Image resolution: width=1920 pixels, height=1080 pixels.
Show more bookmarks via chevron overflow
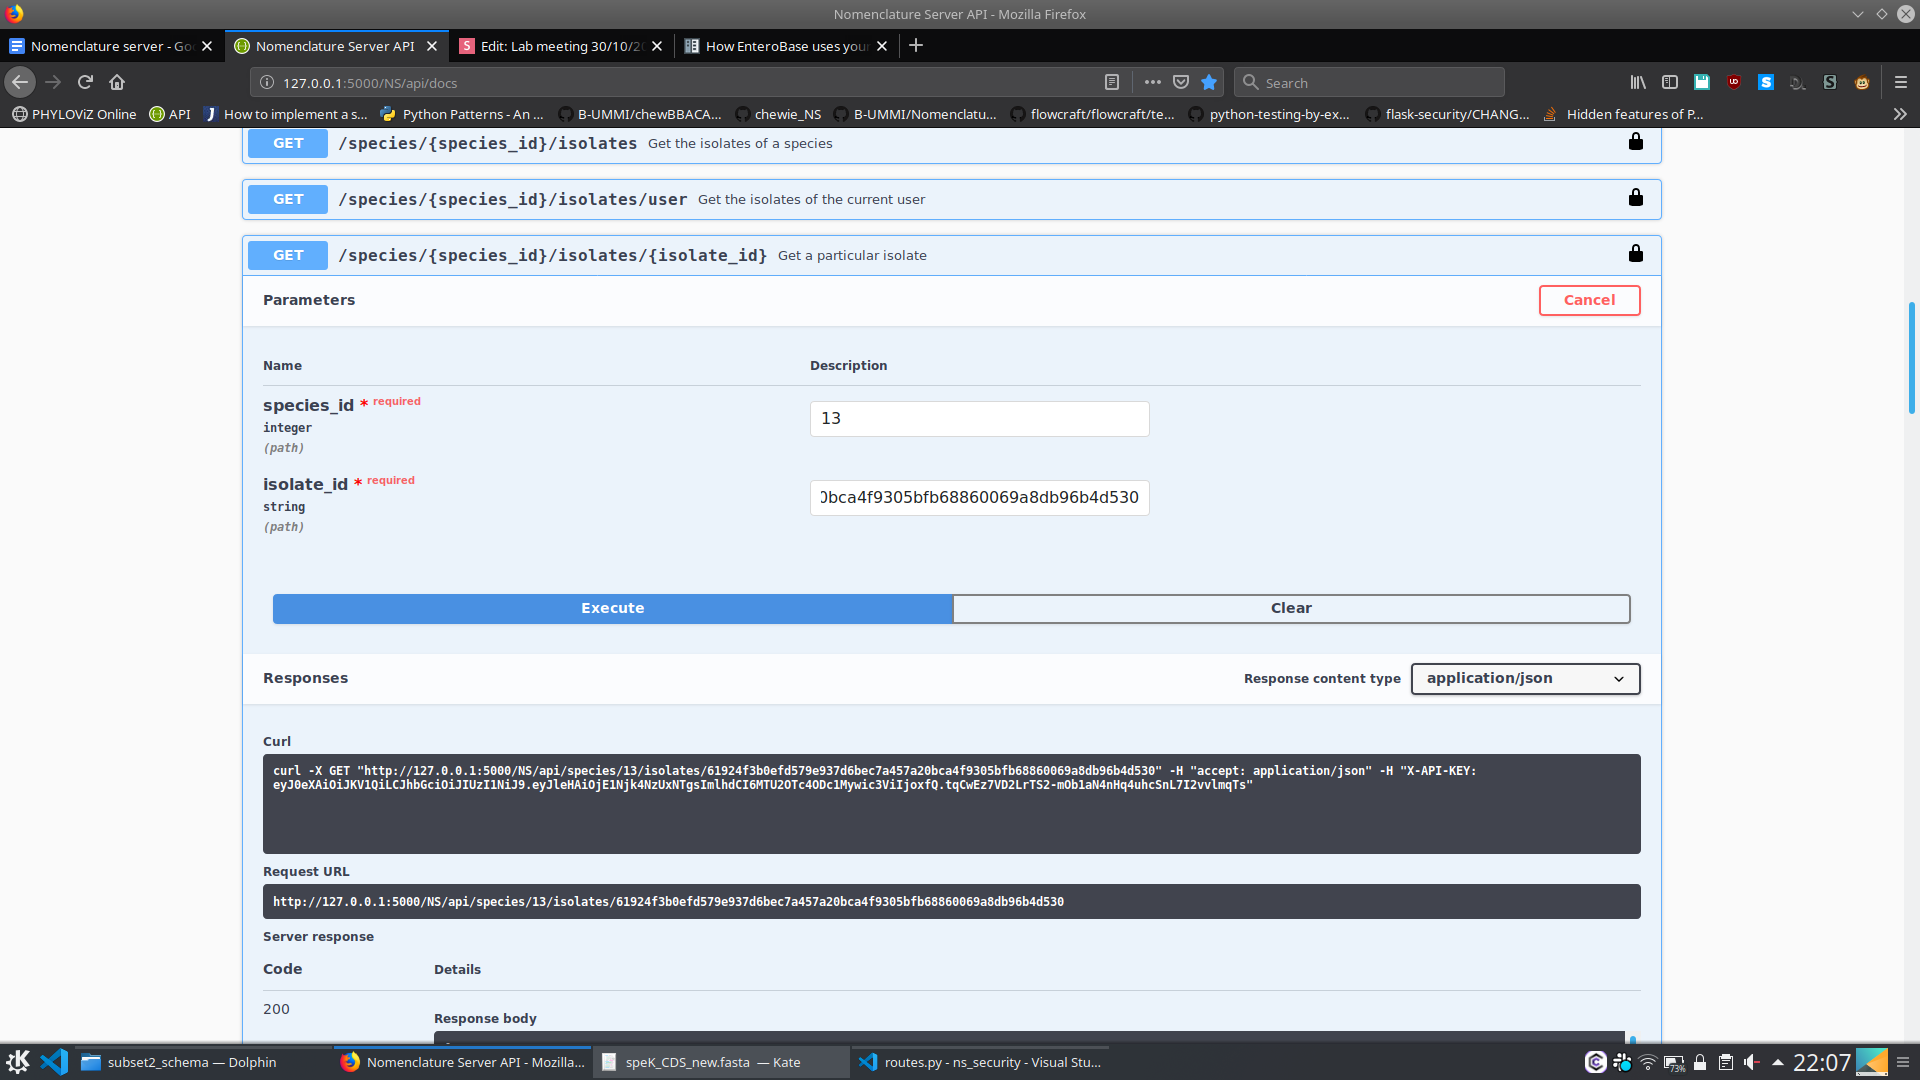pos(1900,114)
